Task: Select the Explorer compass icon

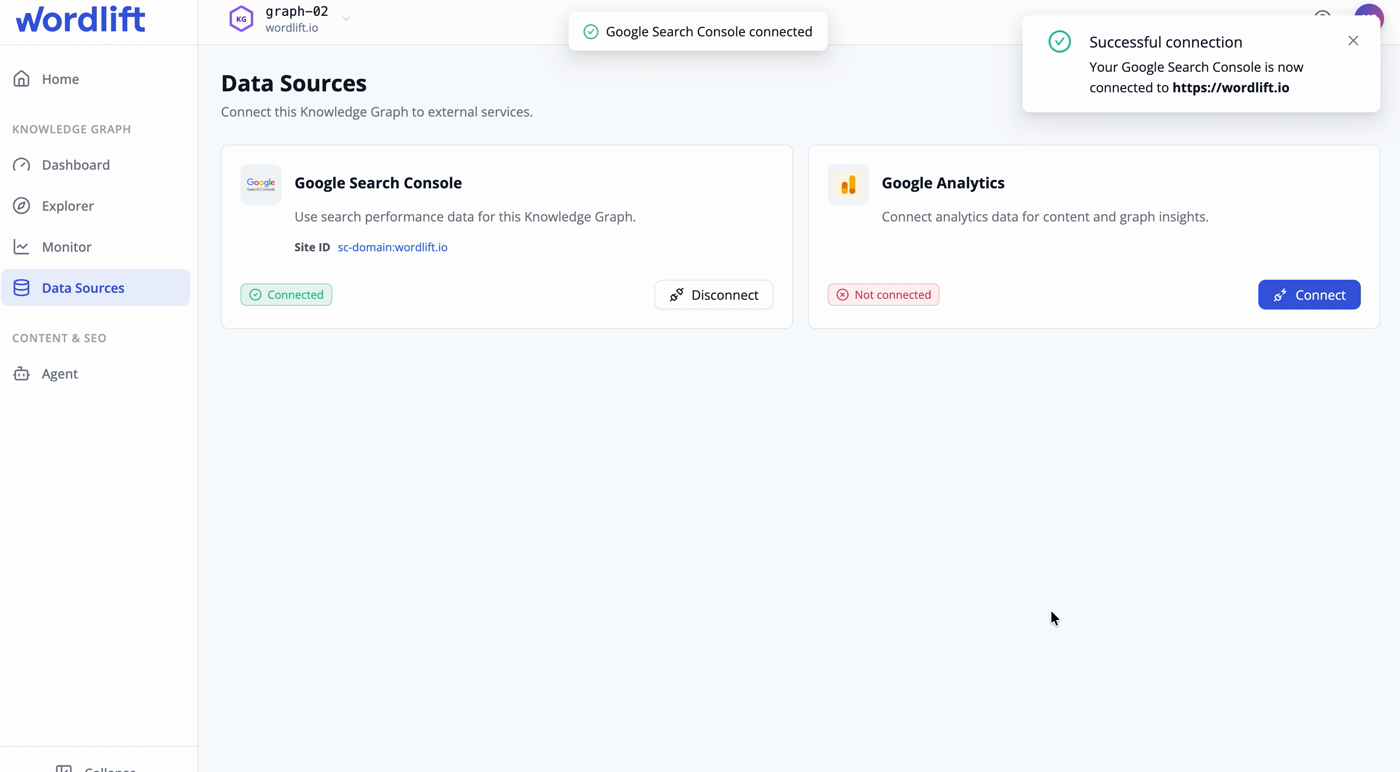Action: [x=21, y=206]
